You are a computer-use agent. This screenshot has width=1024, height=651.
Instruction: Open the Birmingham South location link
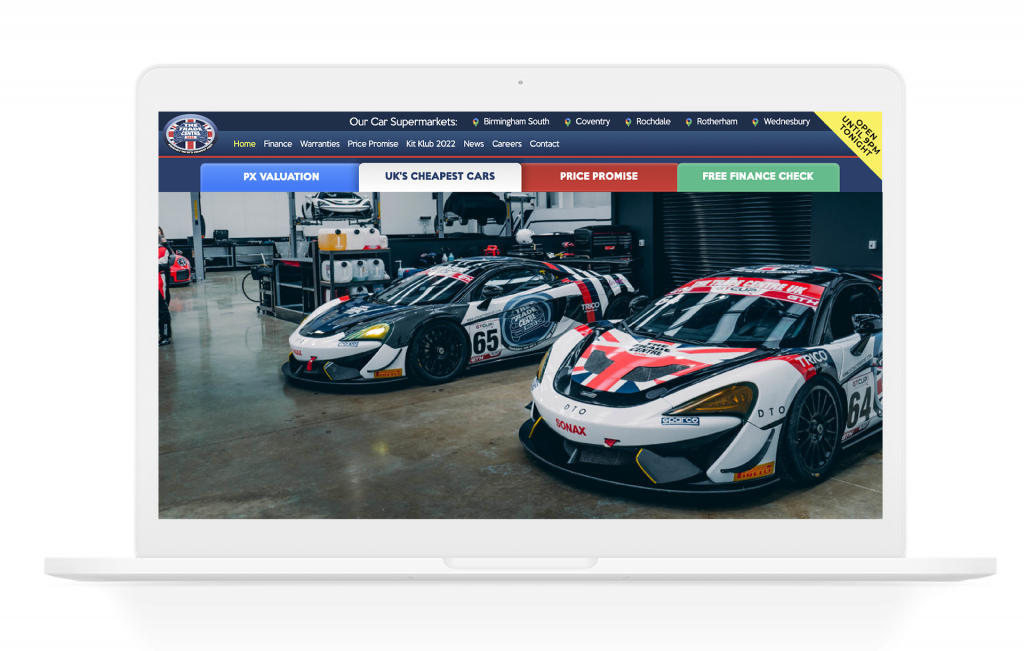pos(516,121)
